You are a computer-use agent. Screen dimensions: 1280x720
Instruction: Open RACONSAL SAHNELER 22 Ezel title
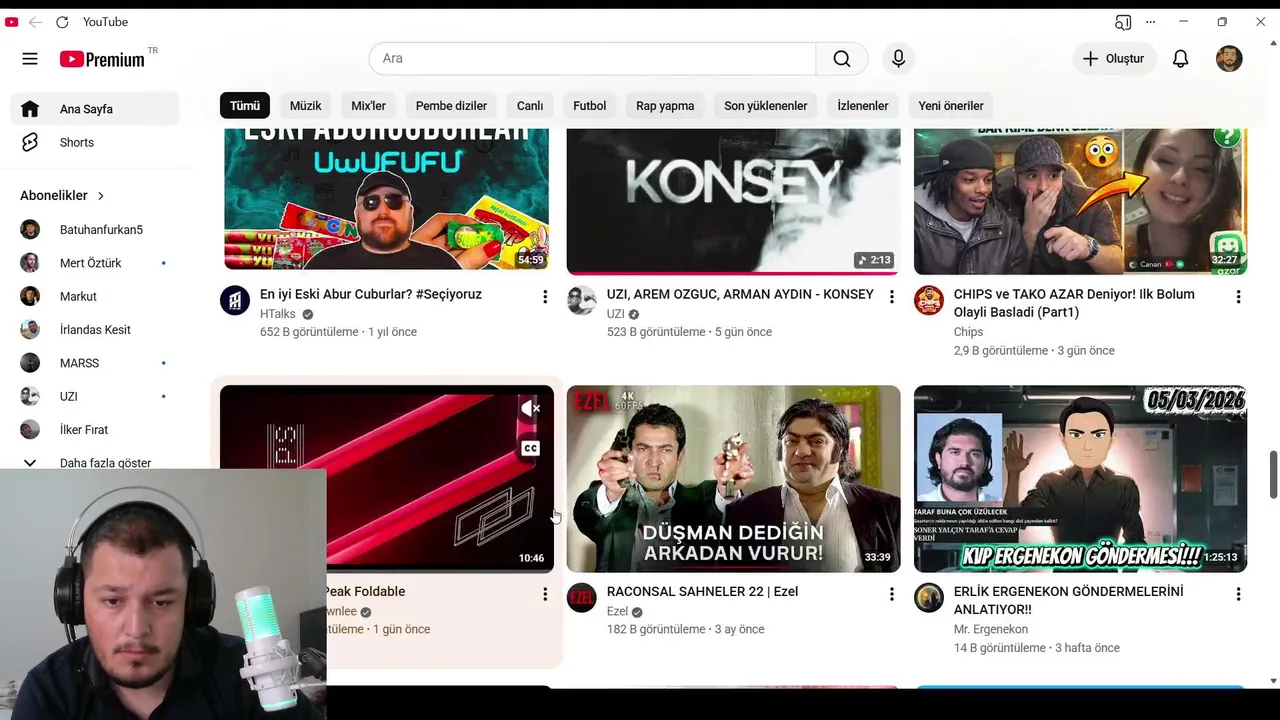click(702, 591)
